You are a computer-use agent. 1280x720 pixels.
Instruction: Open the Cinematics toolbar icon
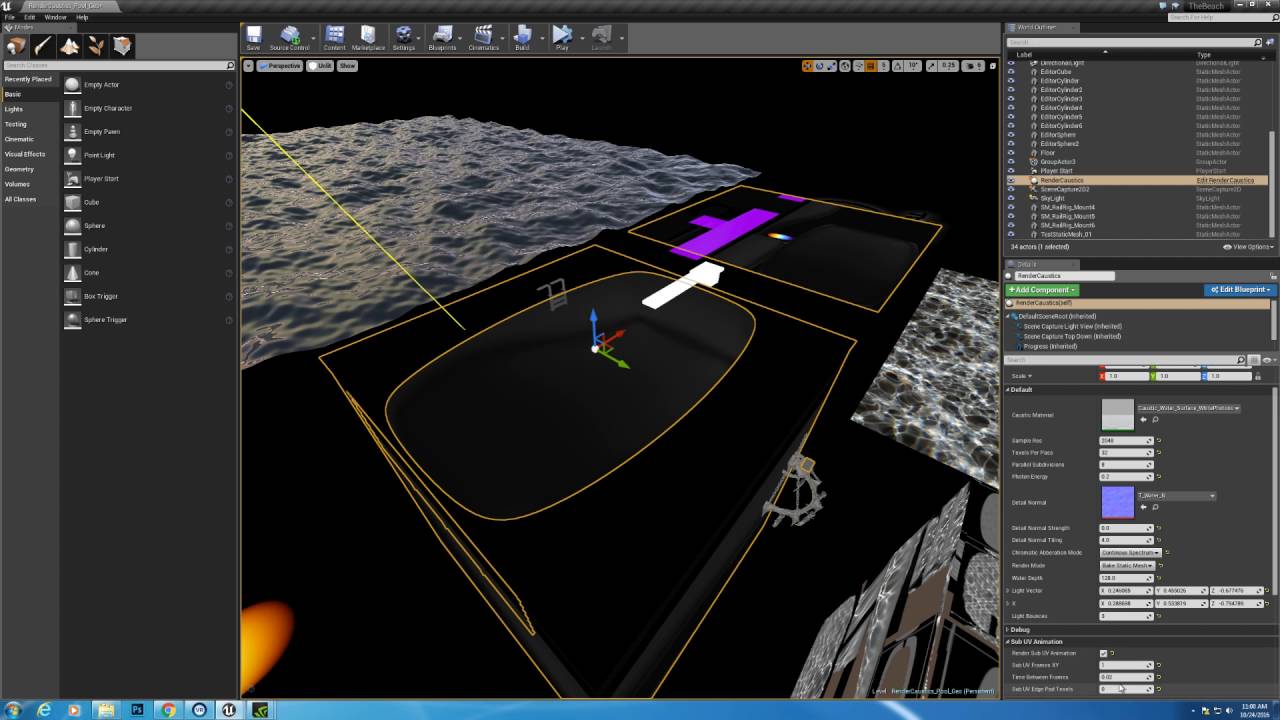tap(483, 38)
